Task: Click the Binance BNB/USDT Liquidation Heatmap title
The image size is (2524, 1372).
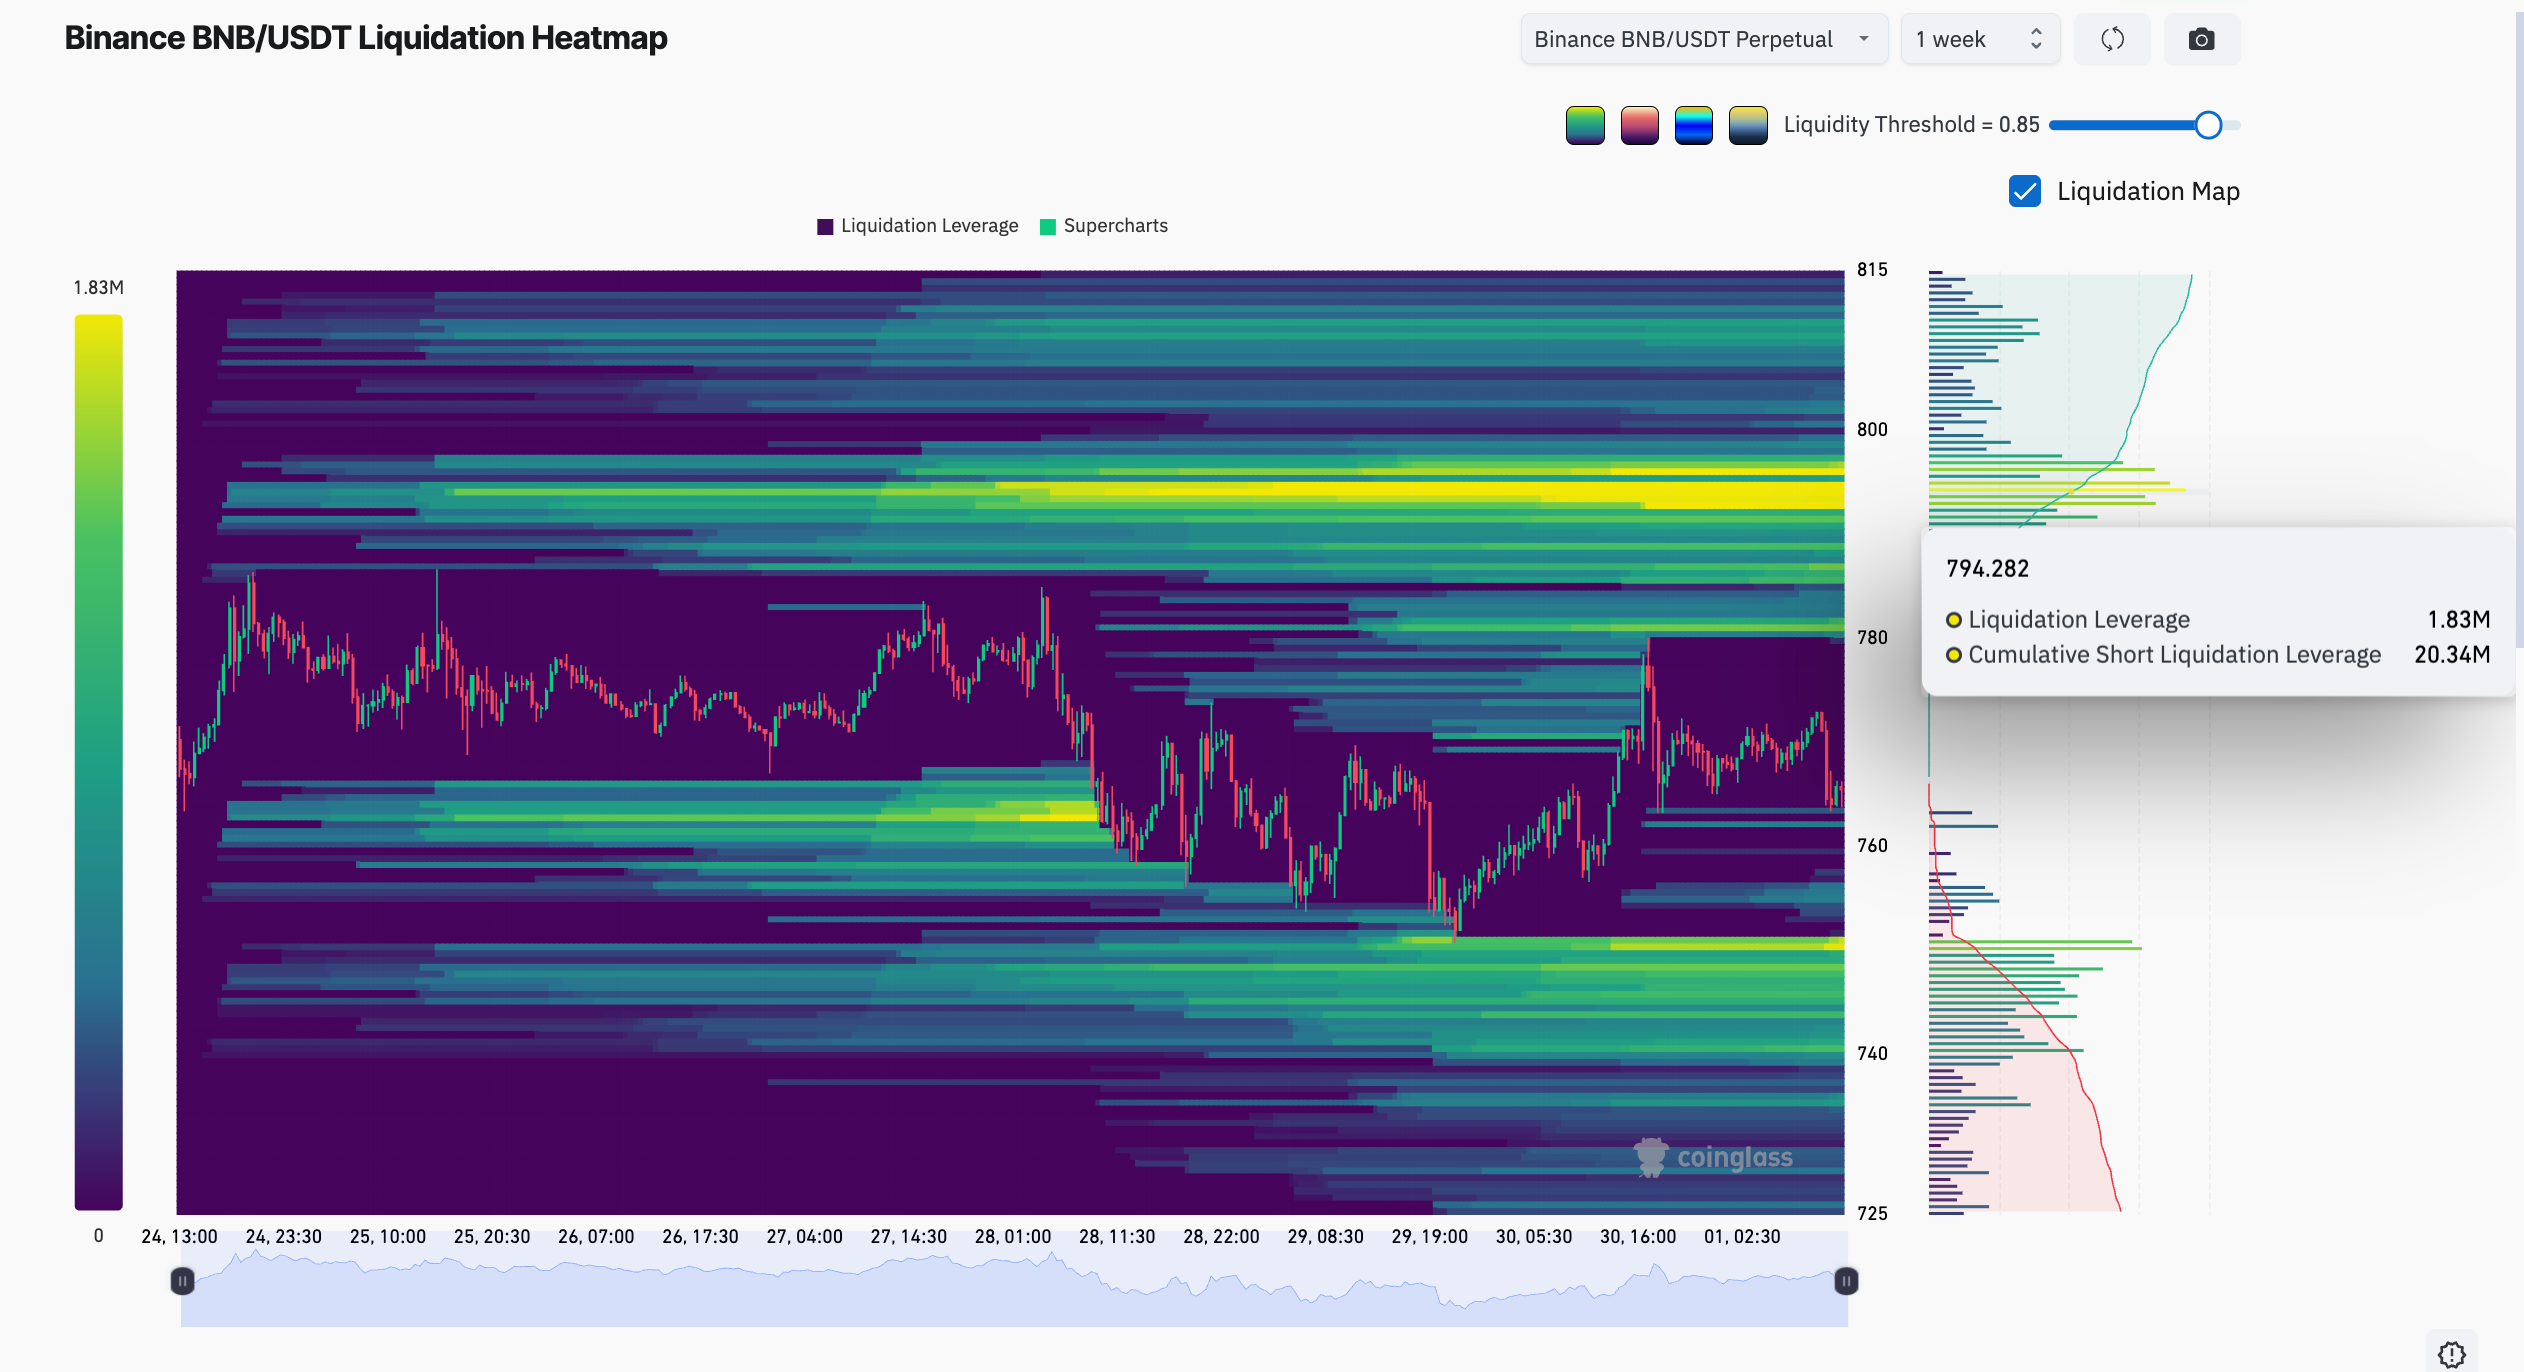Action: pyautogui.click(x=366, y=38)
